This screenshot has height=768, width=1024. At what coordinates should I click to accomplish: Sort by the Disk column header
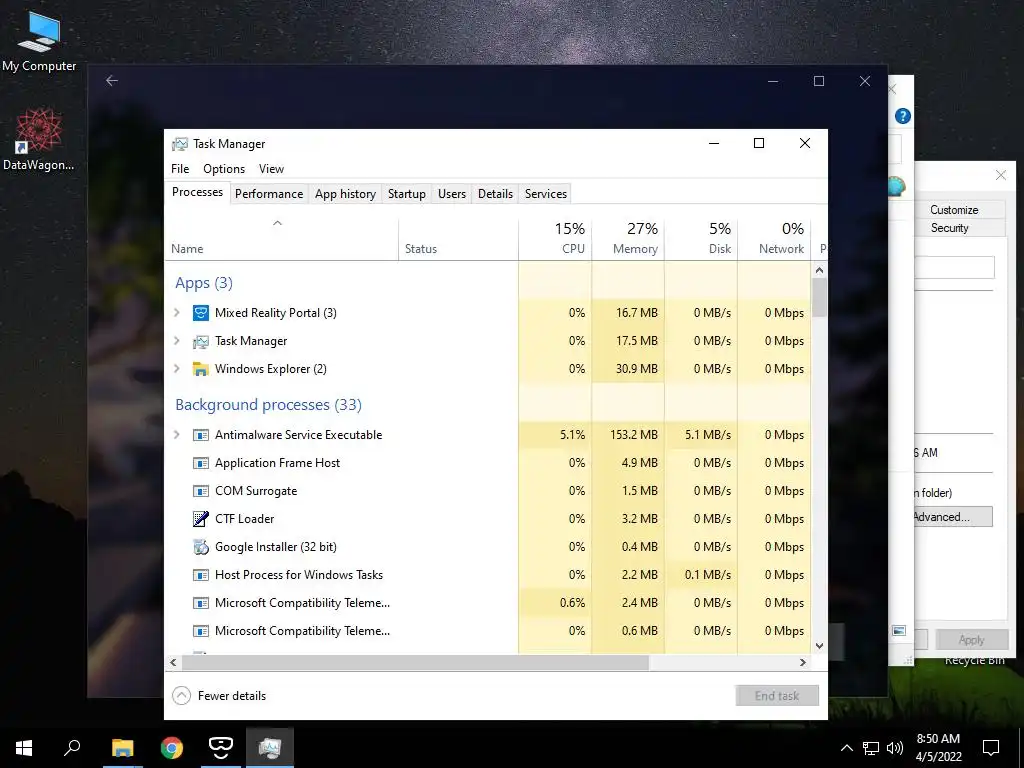coord(701,239)
